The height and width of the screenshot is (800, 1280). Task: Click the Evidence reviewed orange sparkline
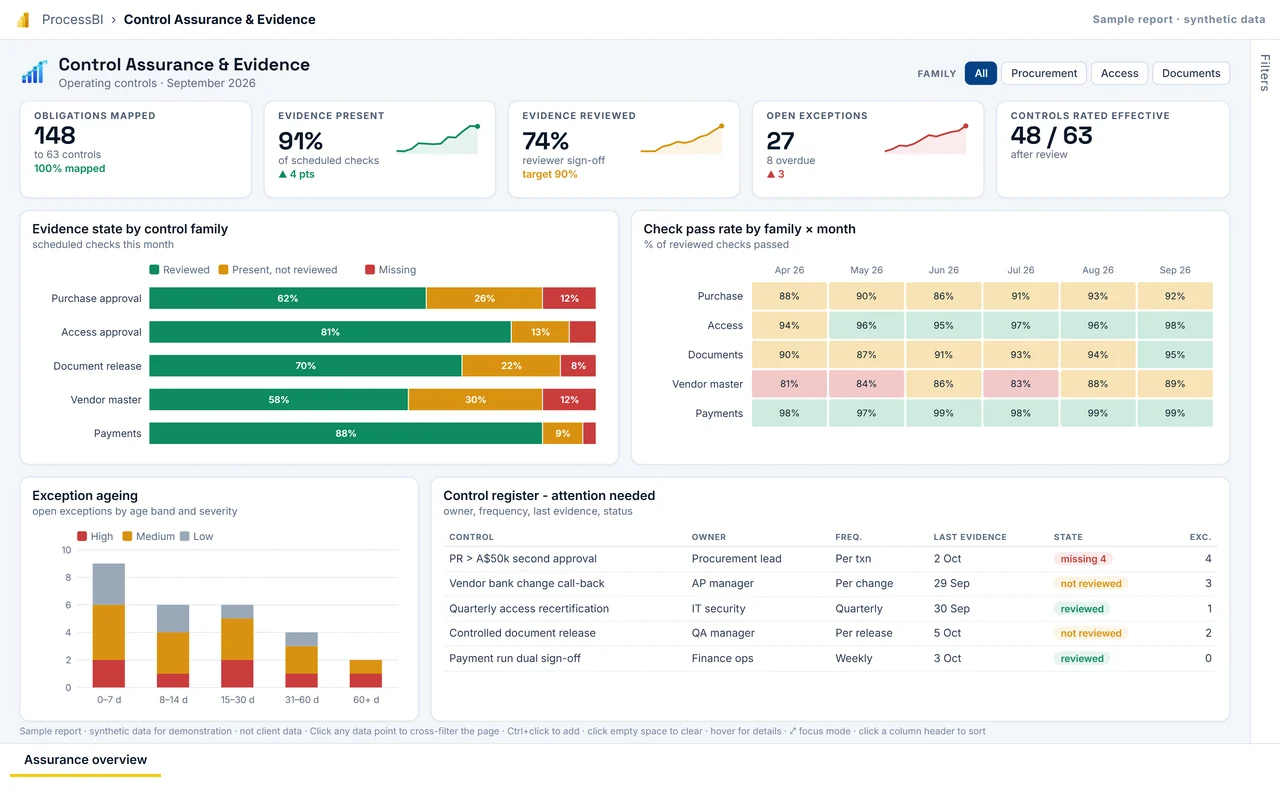click(x=682, y=139)
